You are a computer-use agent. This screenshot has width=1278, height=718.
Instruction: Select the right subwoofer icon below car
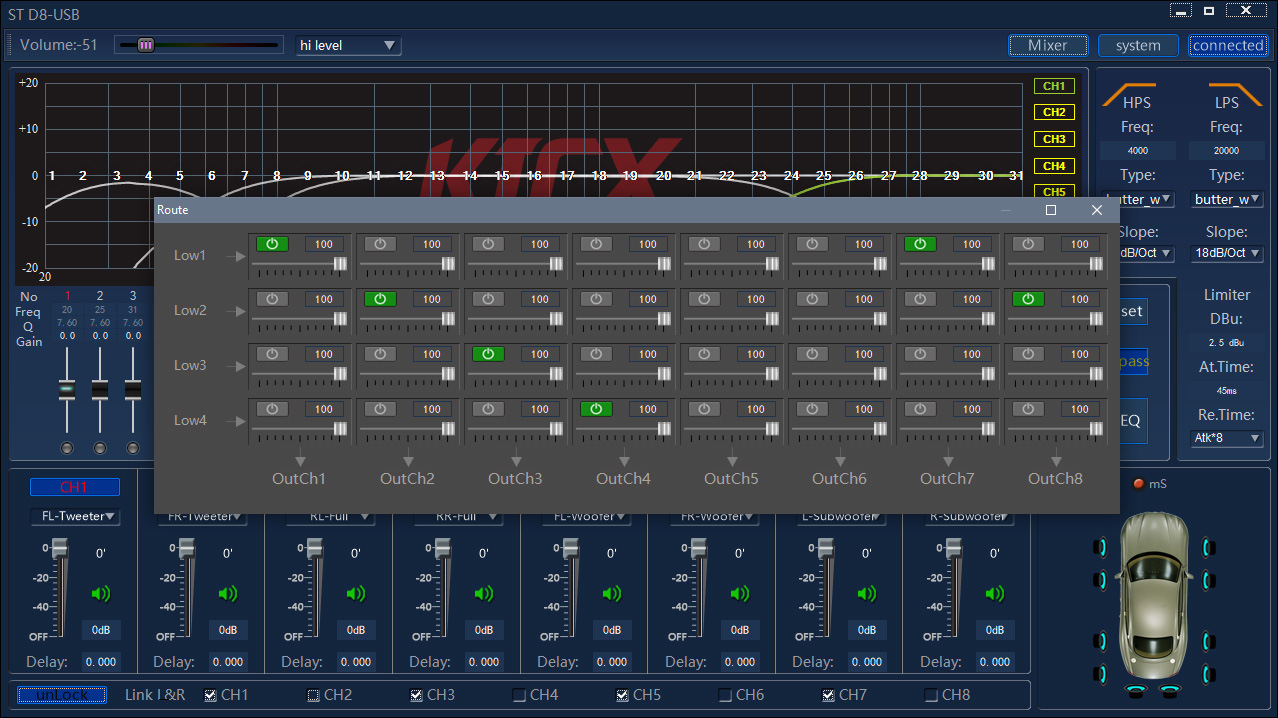click(1169, 691)
